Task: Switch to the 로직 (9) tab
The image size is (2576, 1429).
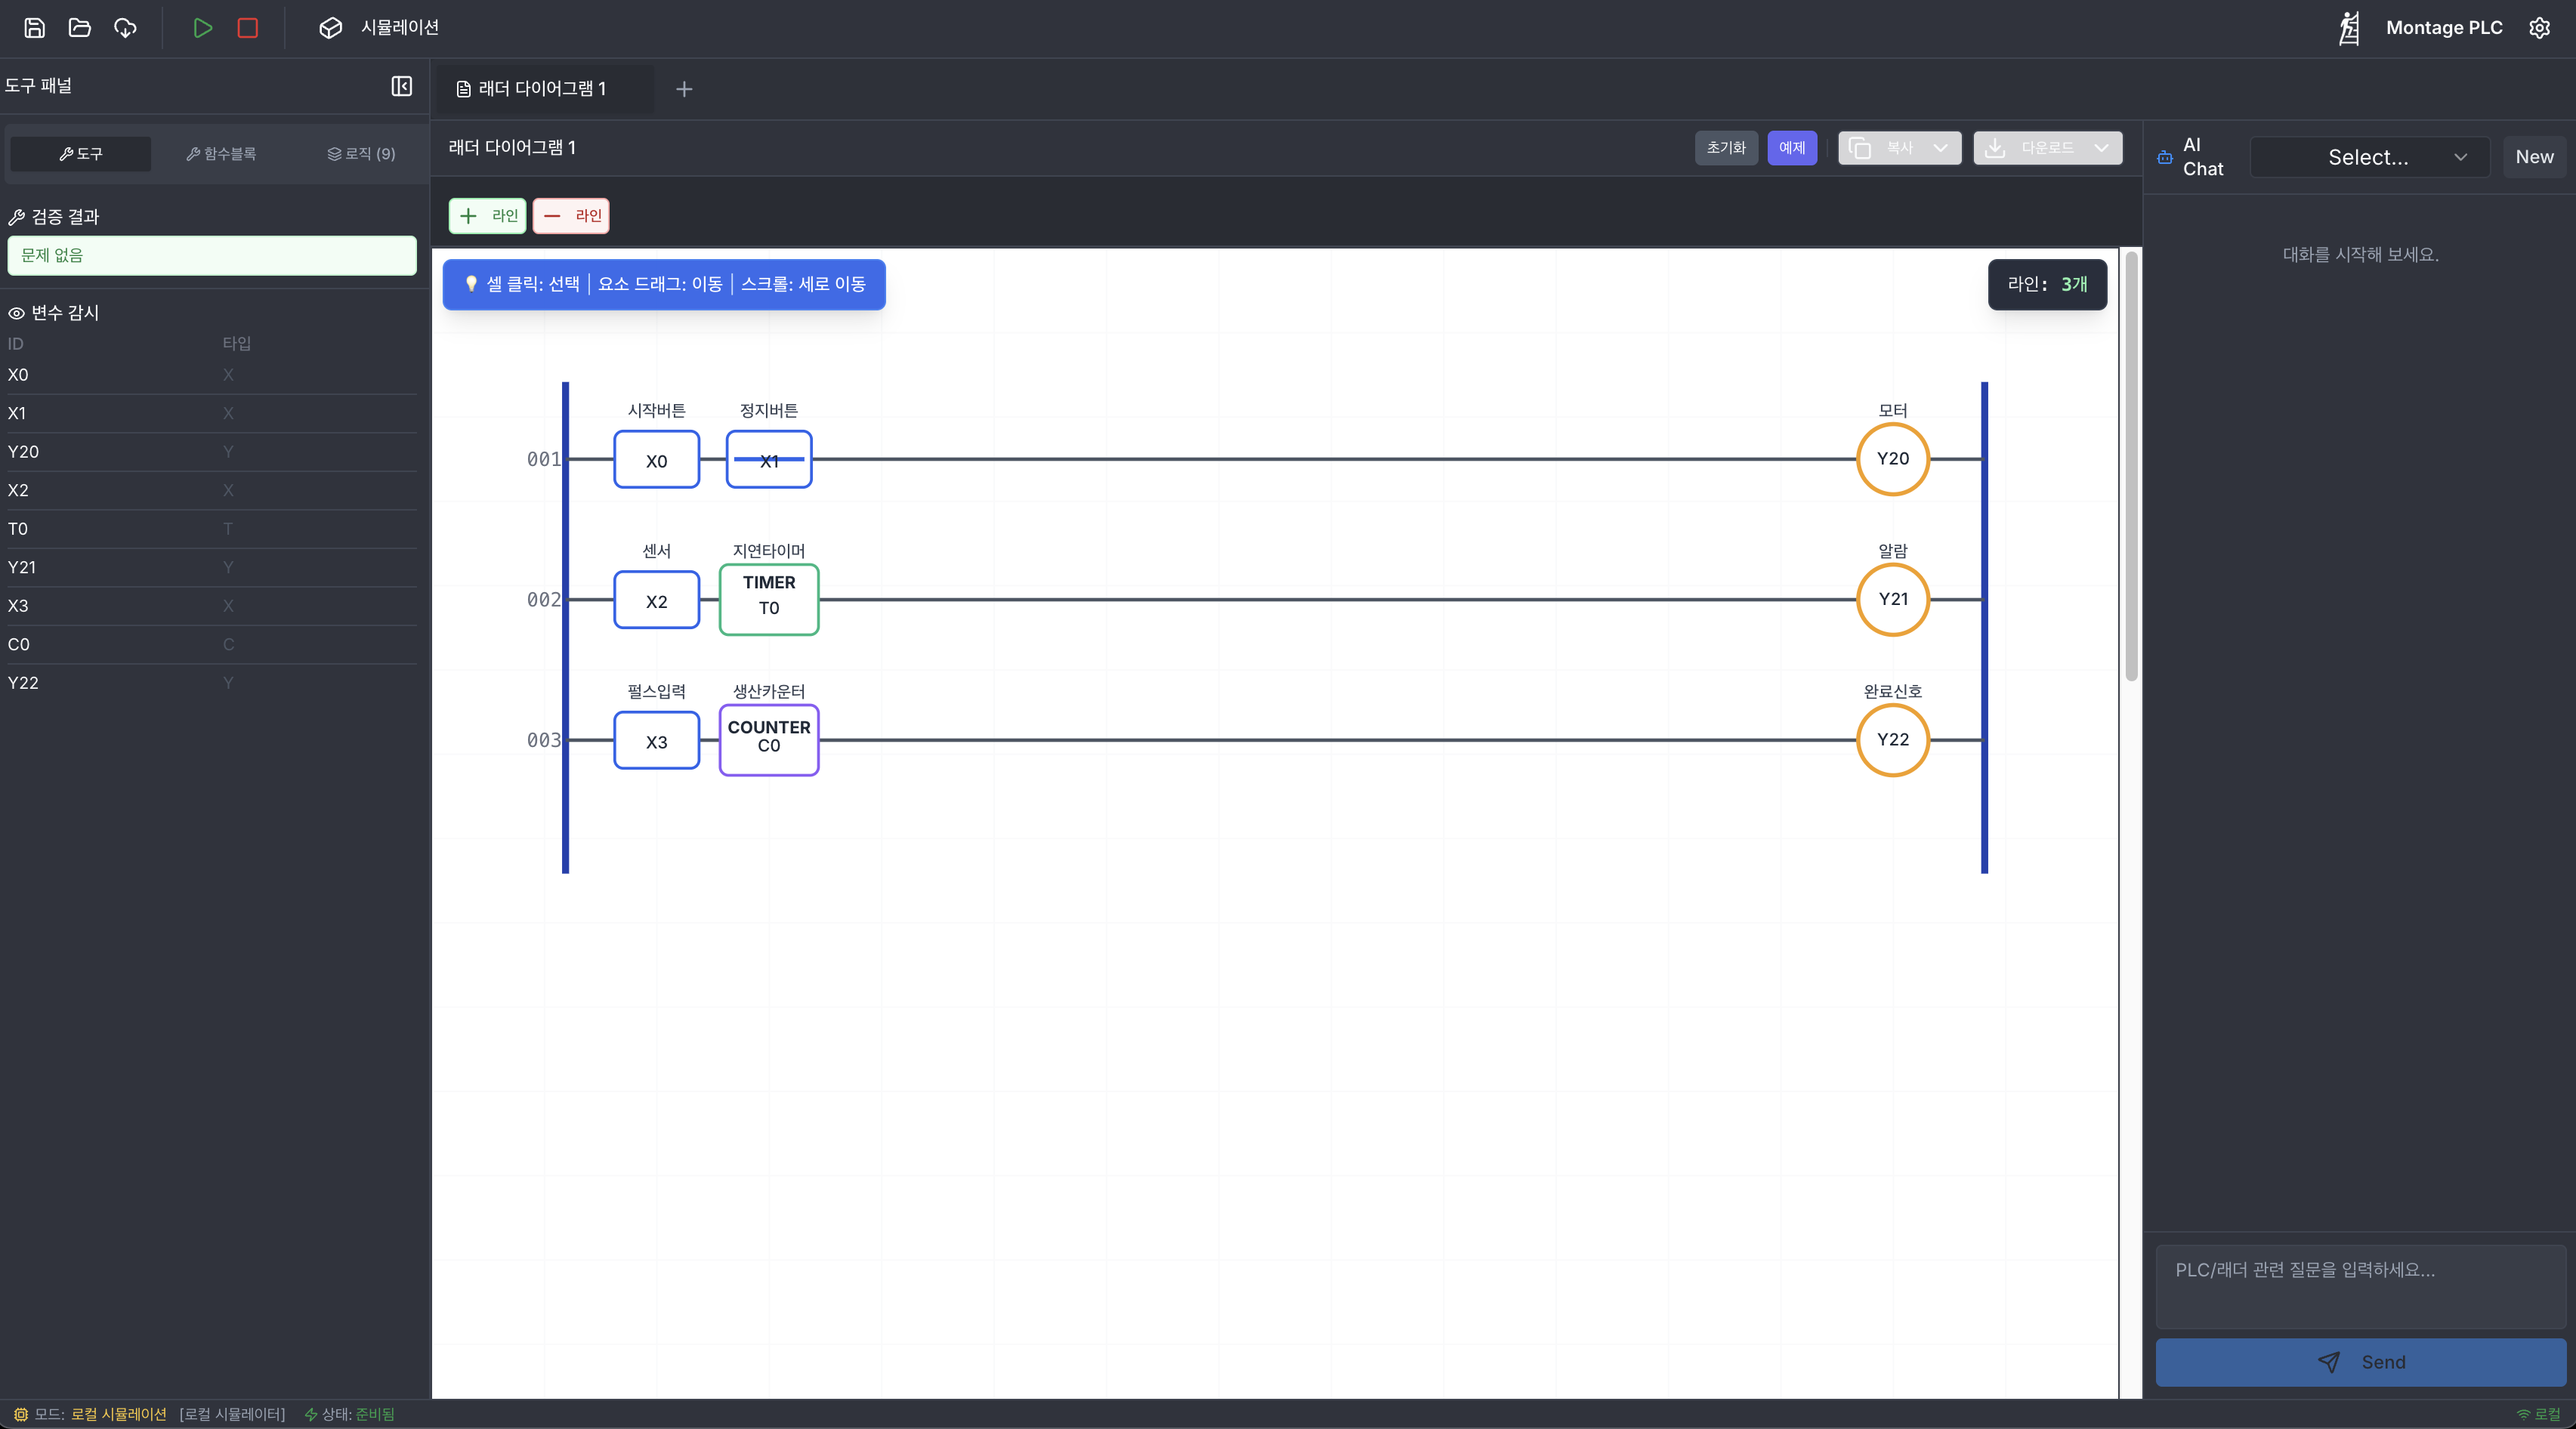Action: pos(361,154)
